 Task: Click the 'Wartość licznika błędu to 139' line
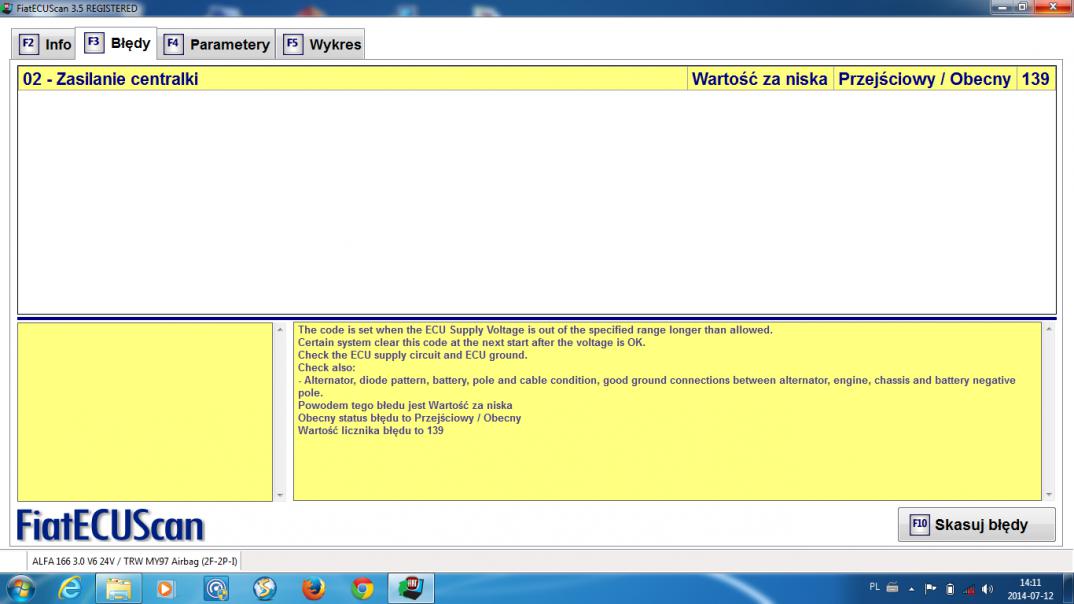click(x=371, y=431)
